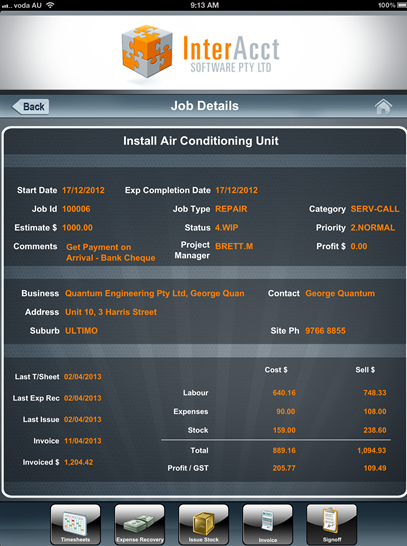
Task: Tap the Job Id value 100006
Action: click(x=76, y=209)
